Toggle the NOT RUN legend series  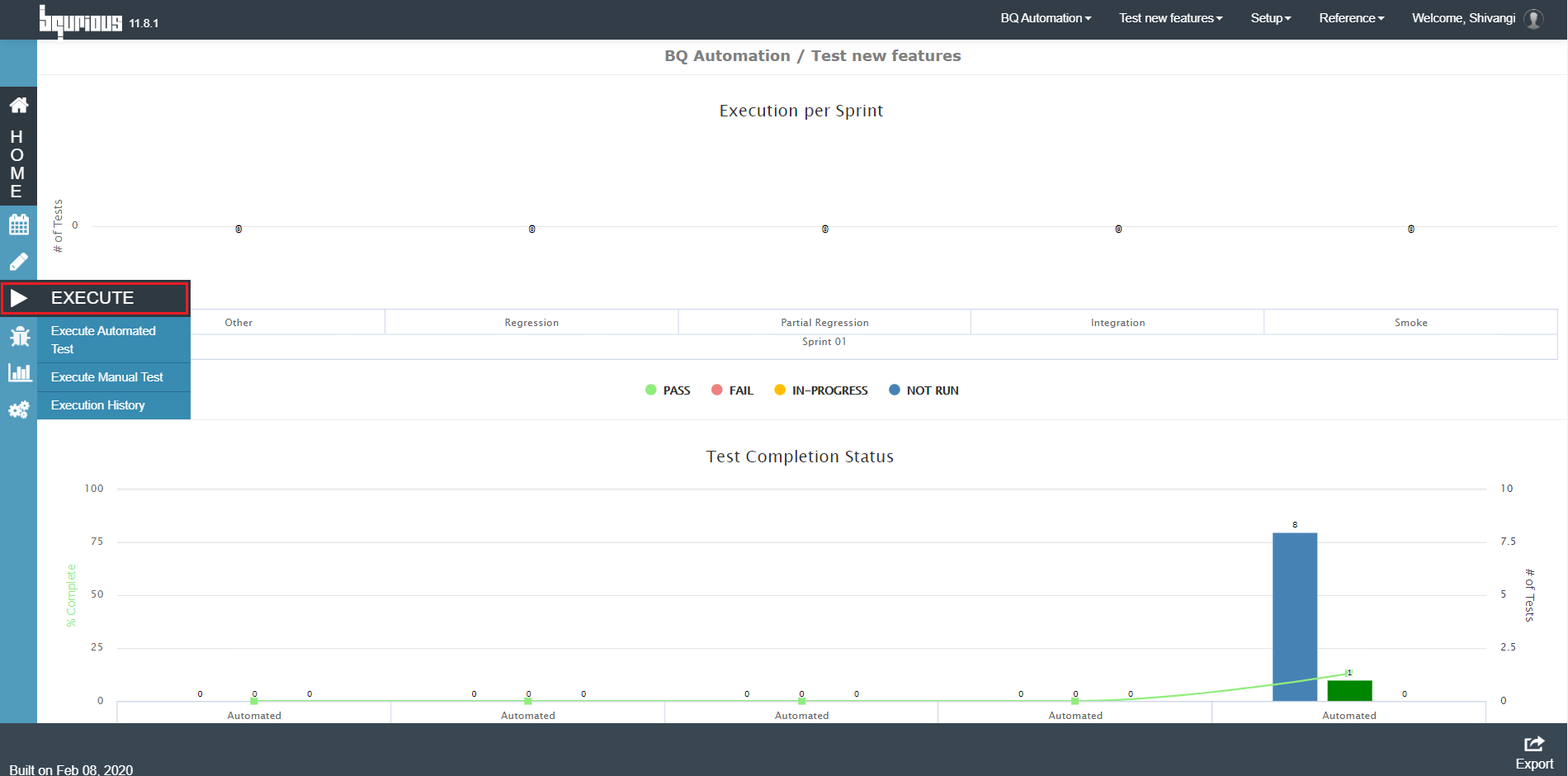[923, 390]
